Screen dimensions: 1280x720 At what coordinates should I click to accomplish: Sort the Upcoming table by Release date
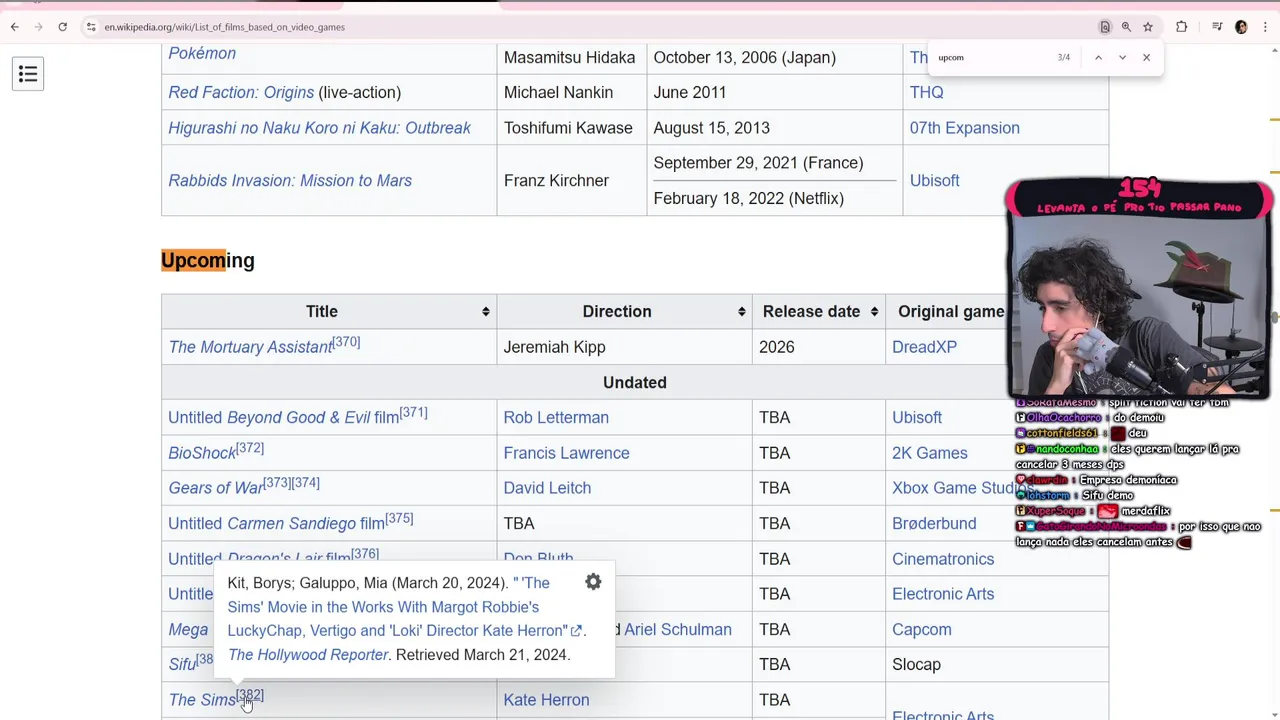[874, 312]
